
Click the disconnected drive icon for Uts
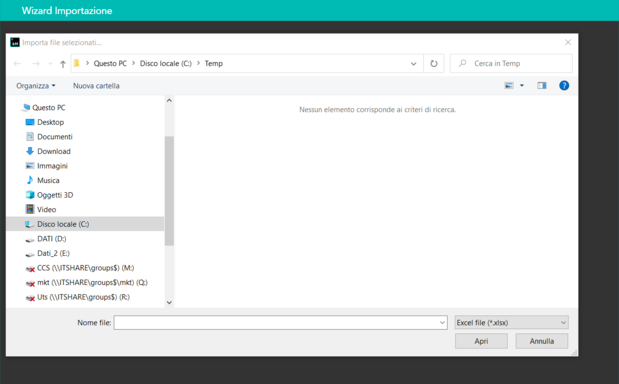pyautogui.click(x=30, y=298)
